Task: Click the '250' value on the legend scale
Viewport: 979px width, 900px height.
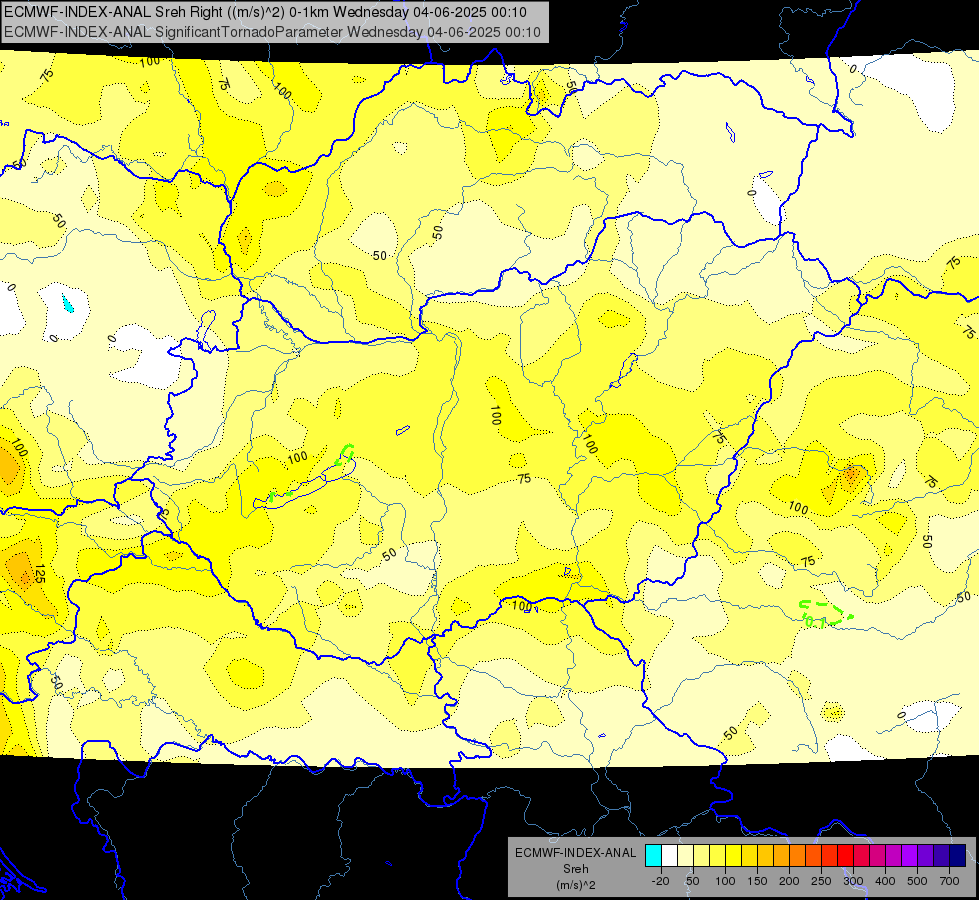Action: click(821, 881)
